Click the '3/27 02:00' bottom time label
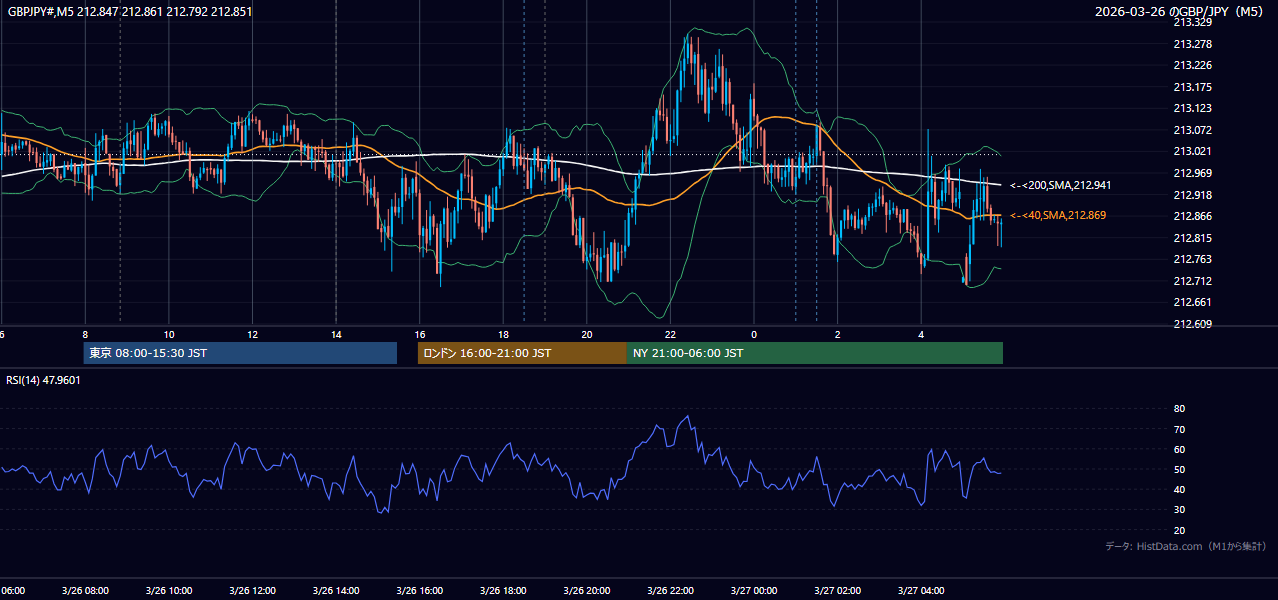This screenshot has height=600, width=1278. point(837,591)
